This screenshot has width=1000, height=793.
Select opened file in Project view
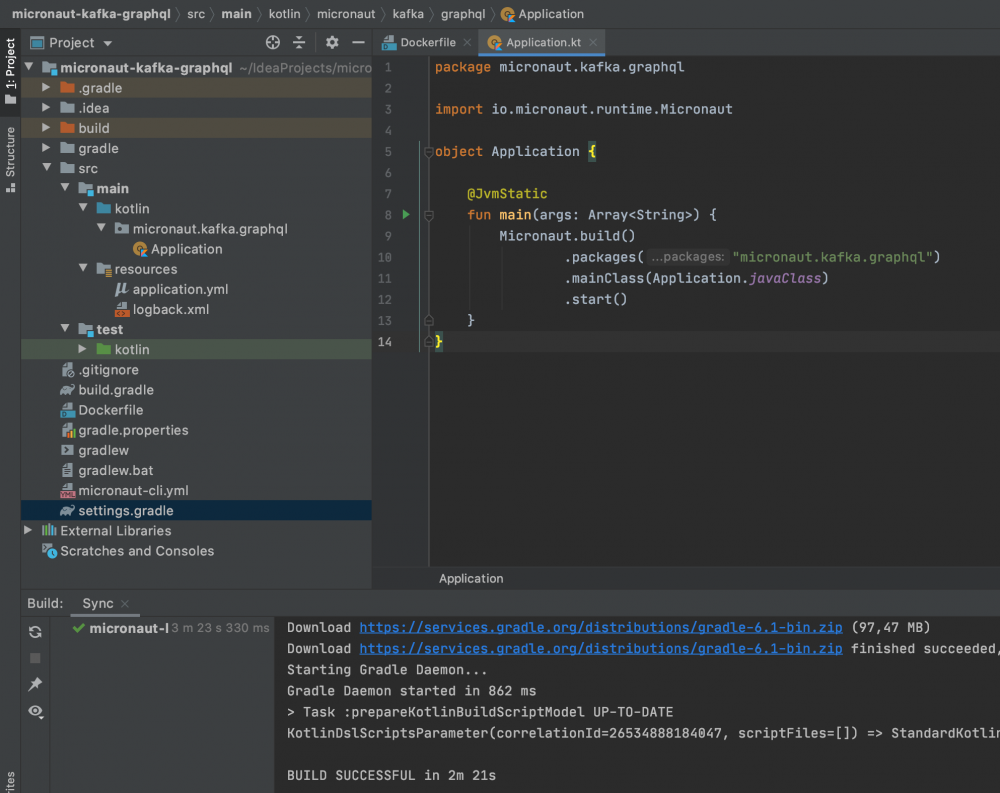[x=272, y=43]
